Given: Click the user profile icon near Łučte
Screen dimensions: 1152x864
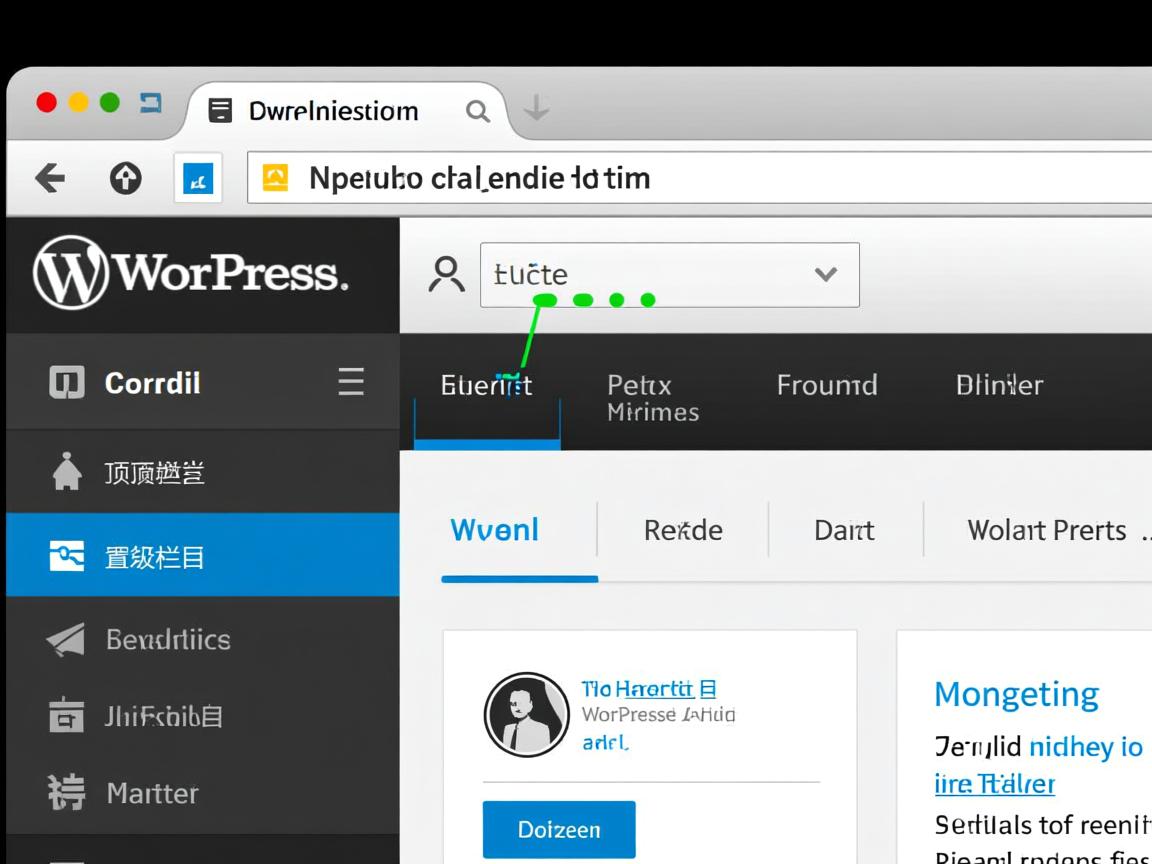Looking at the screenshot, I should 447,274.
